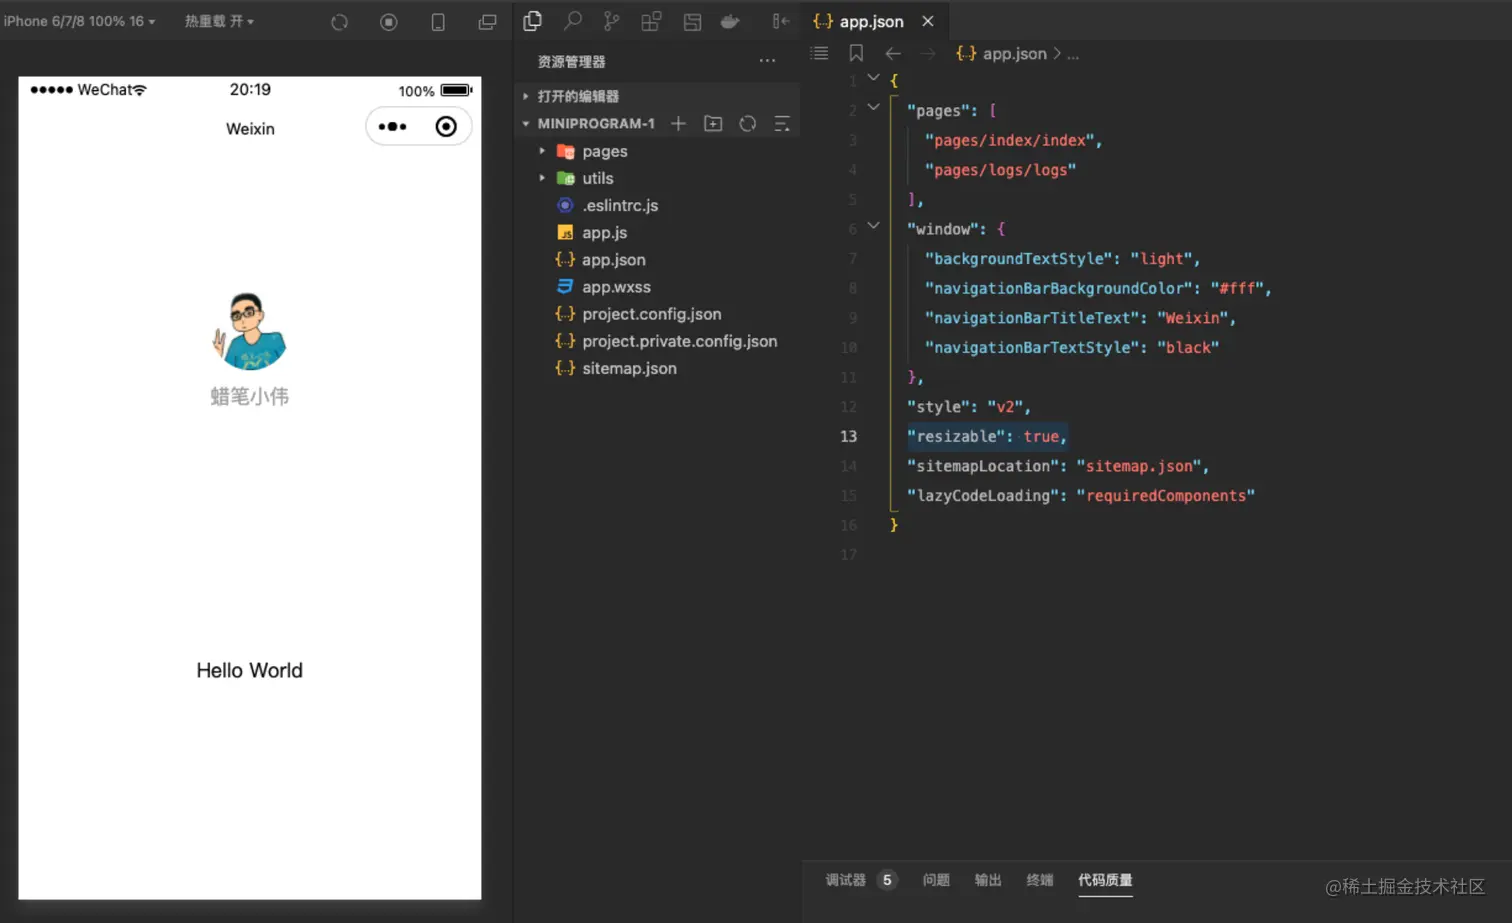The width and height of the screenshot is (1512, 923).
Task: Open the project.config.json file
Action: 652,314
